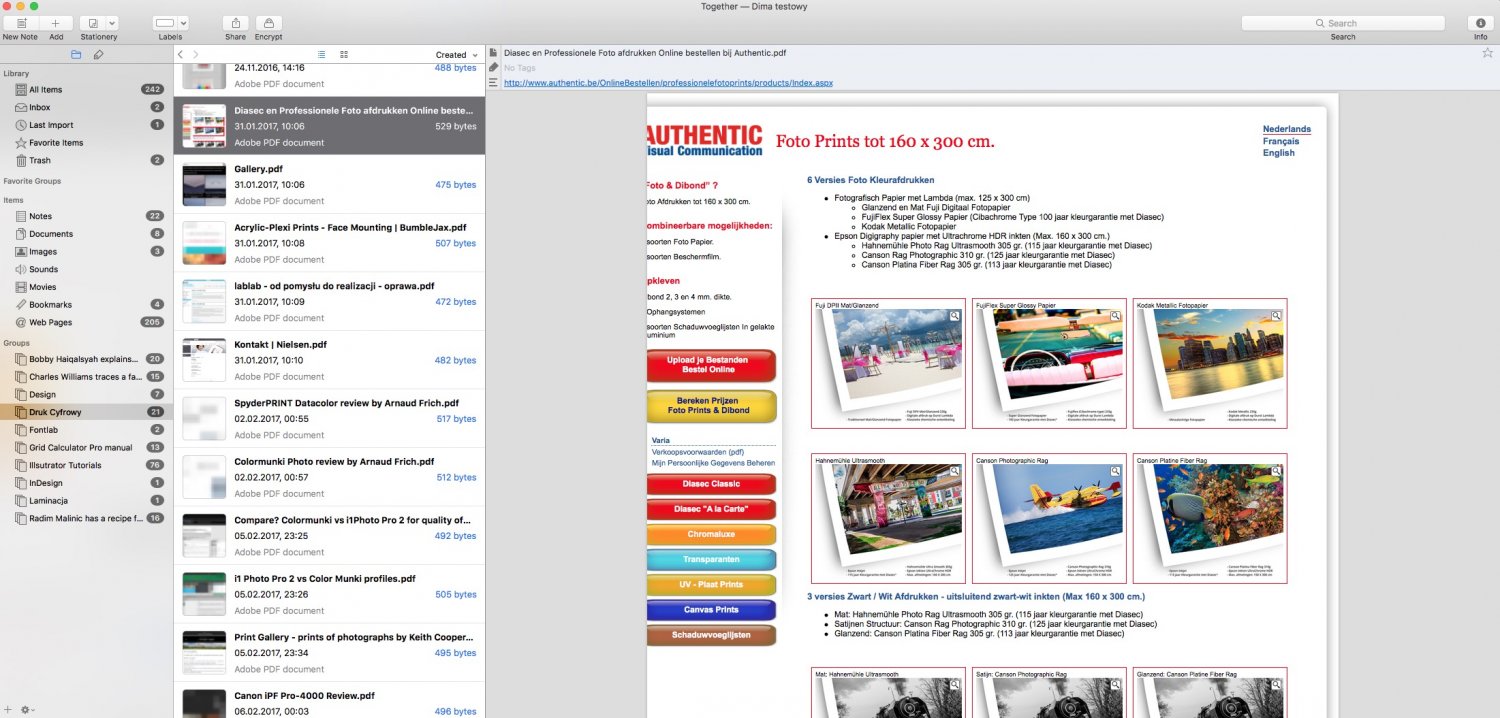Open the Verkoopsvoorwaarden (pdf) link
Image resolution: width=1500 pixels, height=718 pixels.
point(698,452)
